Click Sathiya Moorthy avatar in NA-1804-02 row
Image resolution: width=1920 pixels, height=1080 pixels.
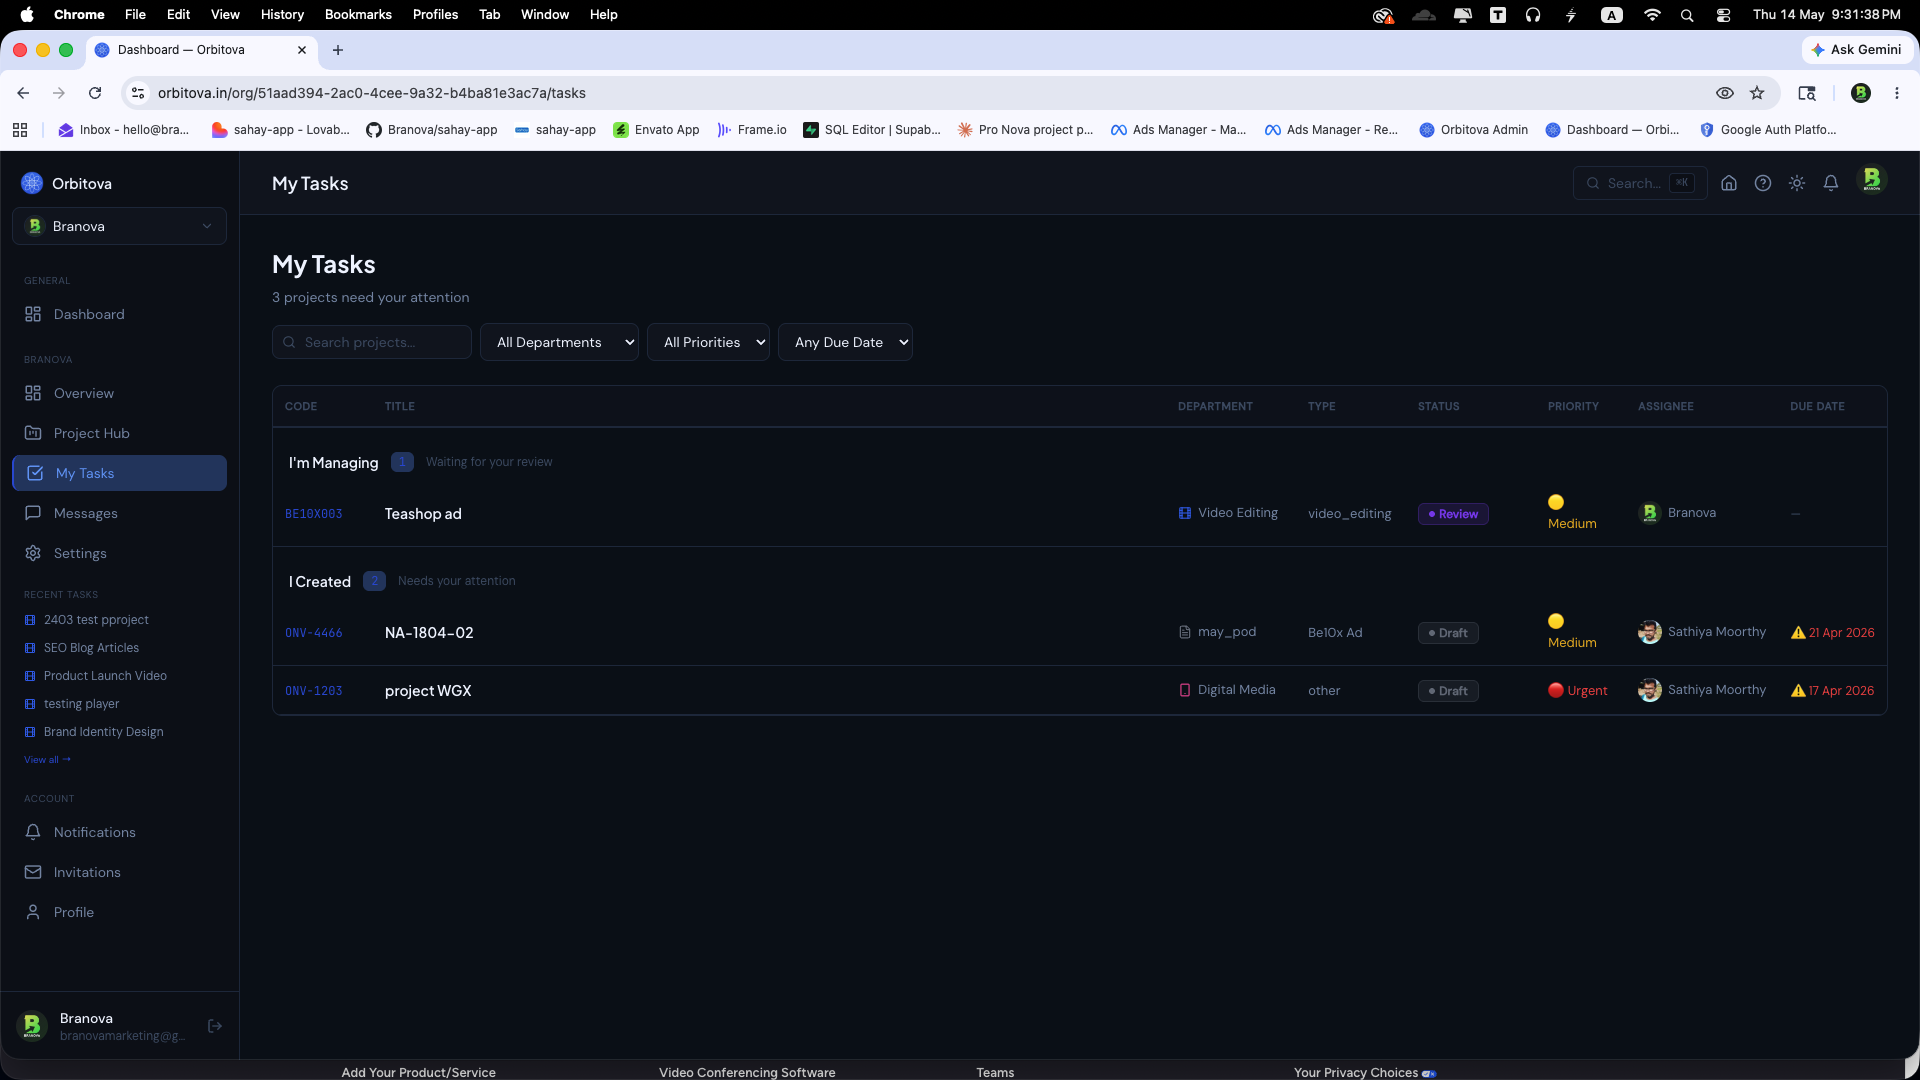[1650, 632]
